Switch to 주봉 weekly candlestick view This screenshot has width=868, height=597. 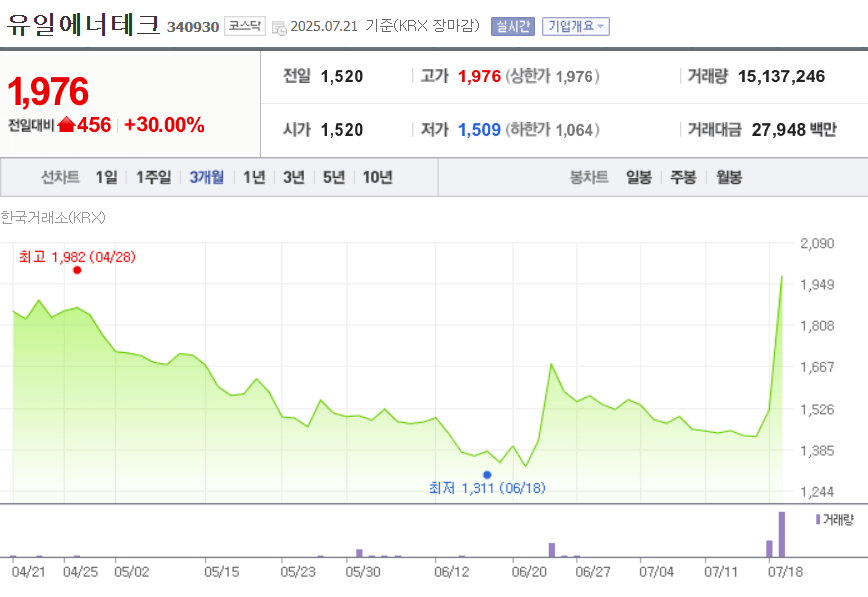coord(684,176)
